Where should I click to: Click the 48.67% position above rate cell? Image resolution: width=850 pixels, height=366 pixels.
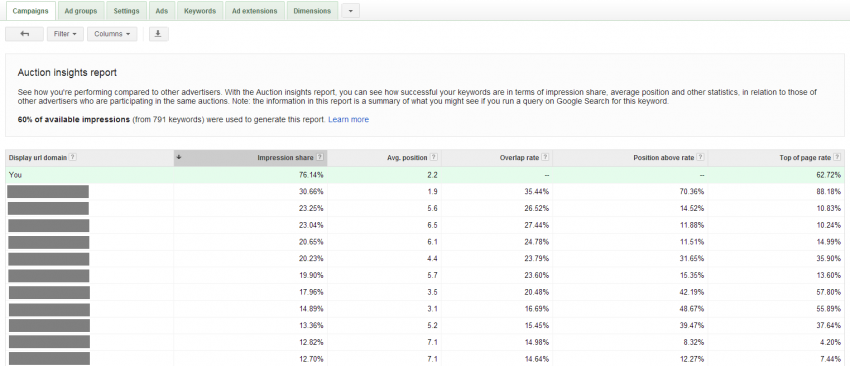pos(693,309)
